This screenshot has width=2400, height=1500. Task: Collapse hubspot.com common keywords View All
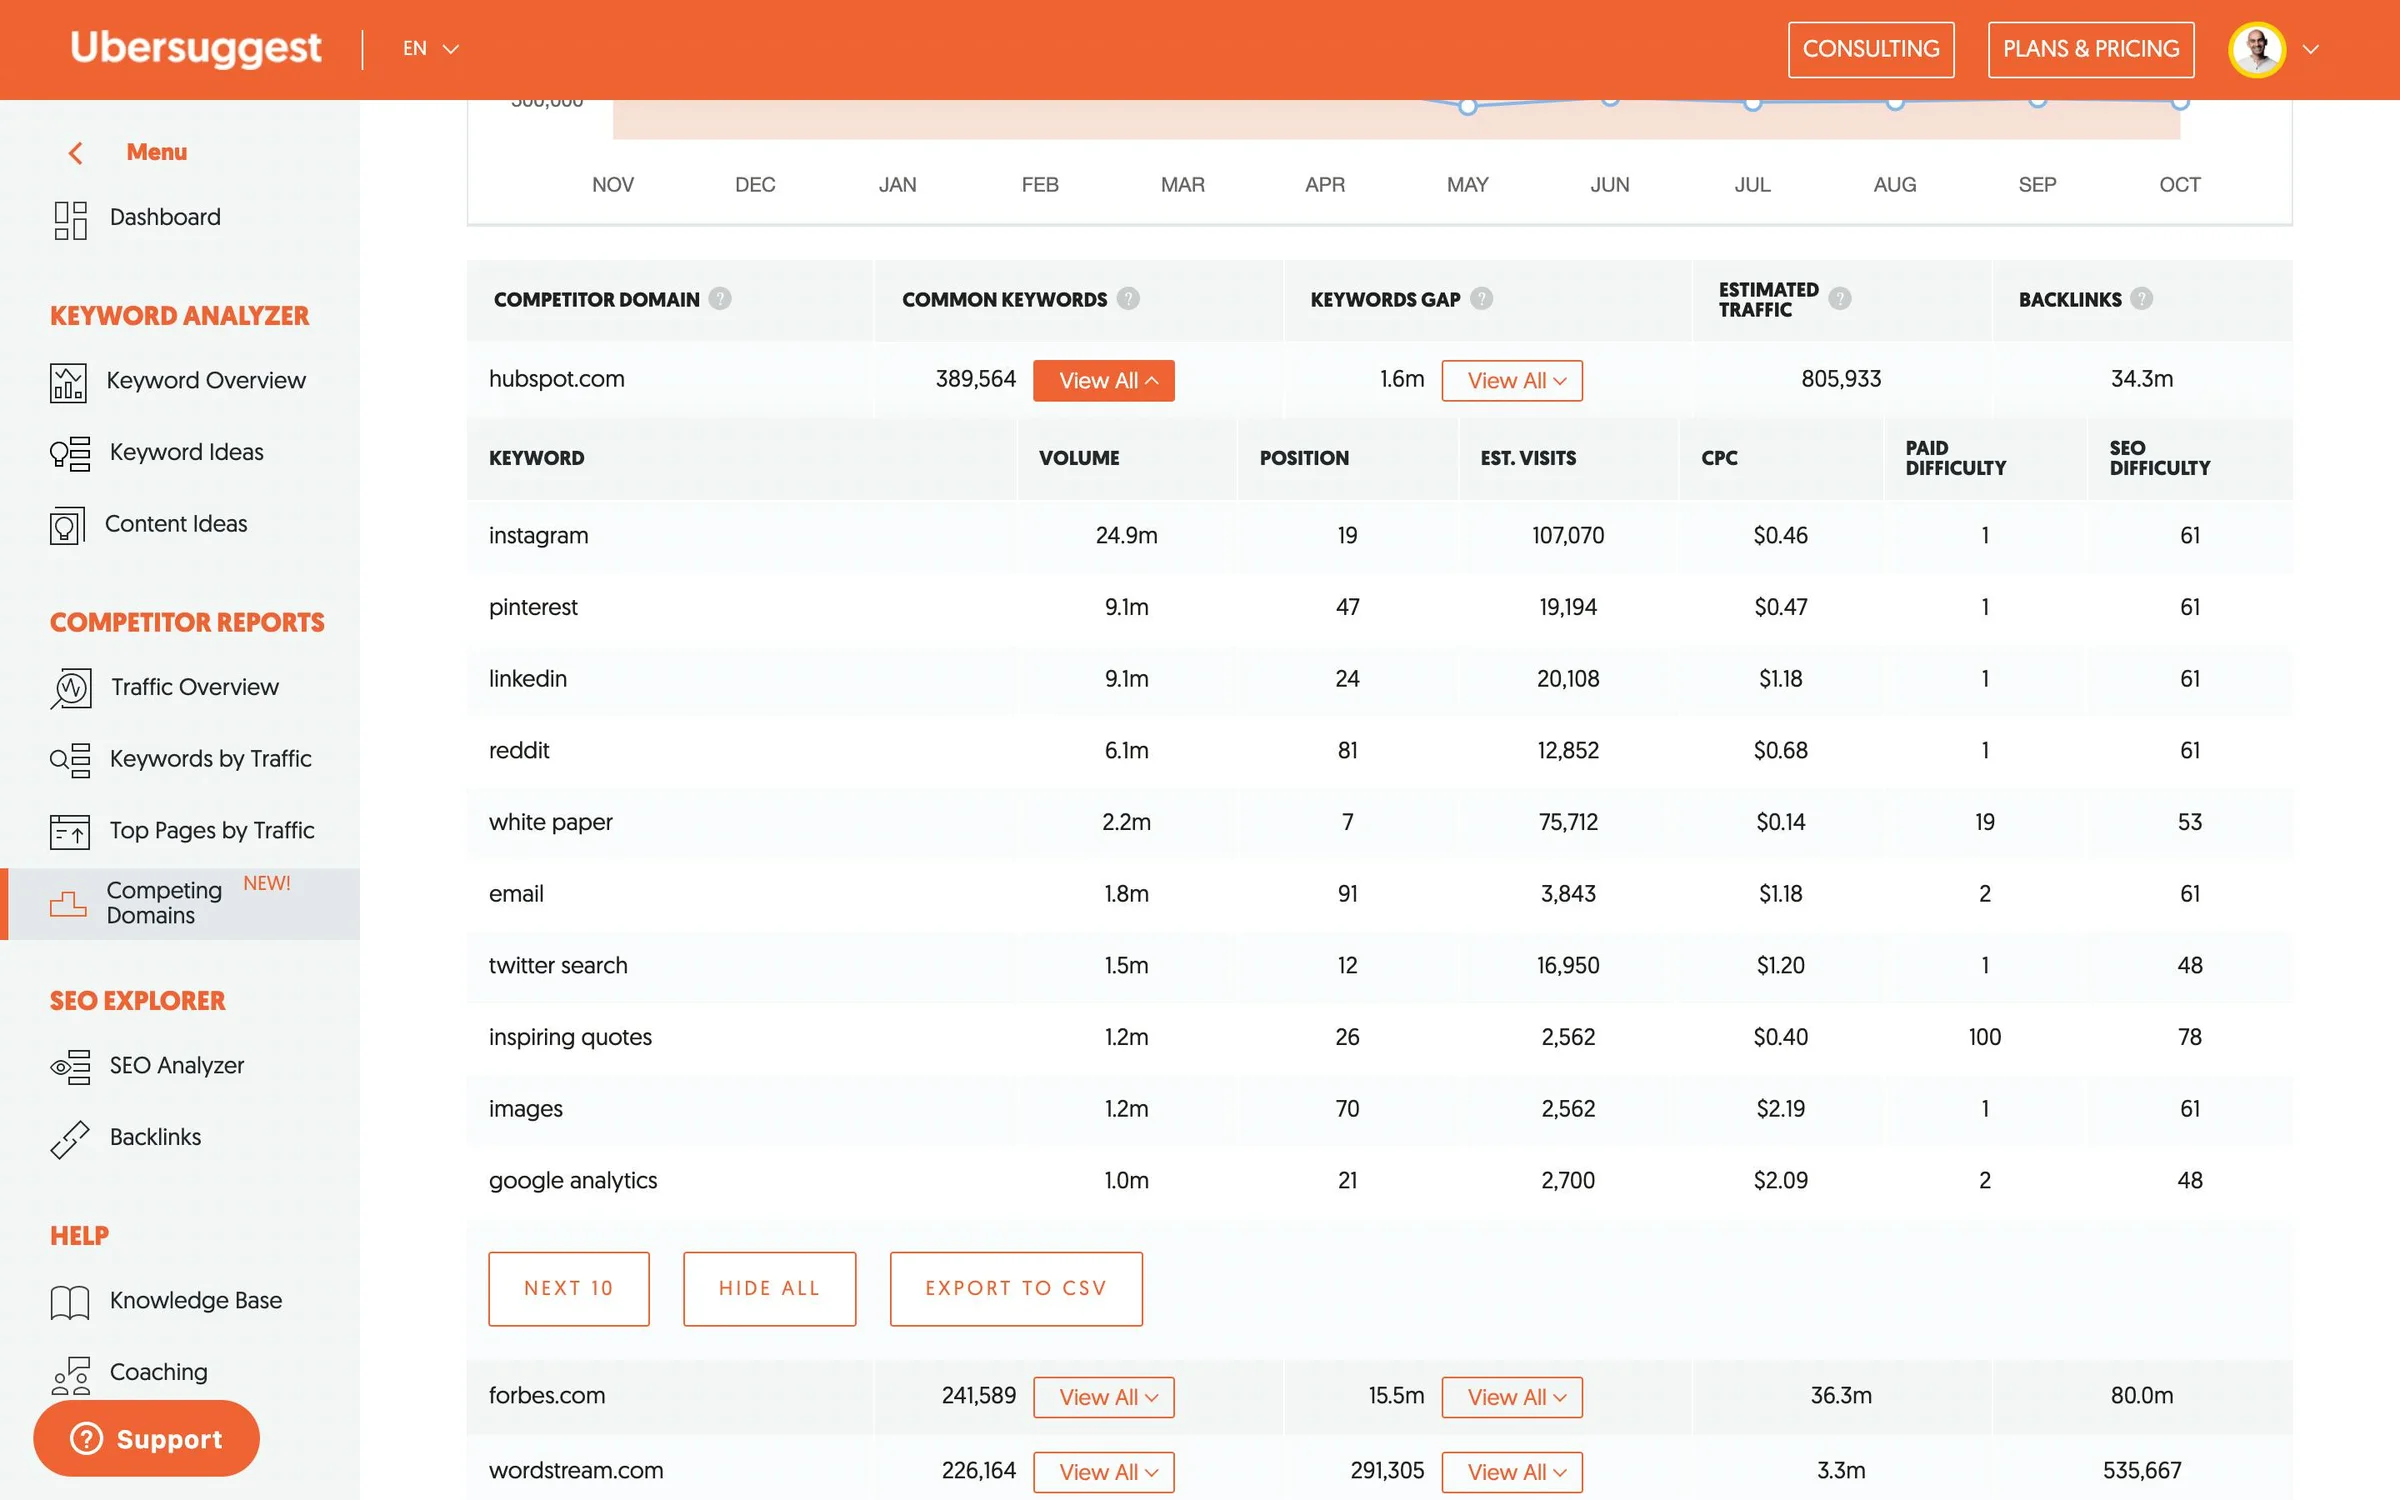click(1103, 381)
